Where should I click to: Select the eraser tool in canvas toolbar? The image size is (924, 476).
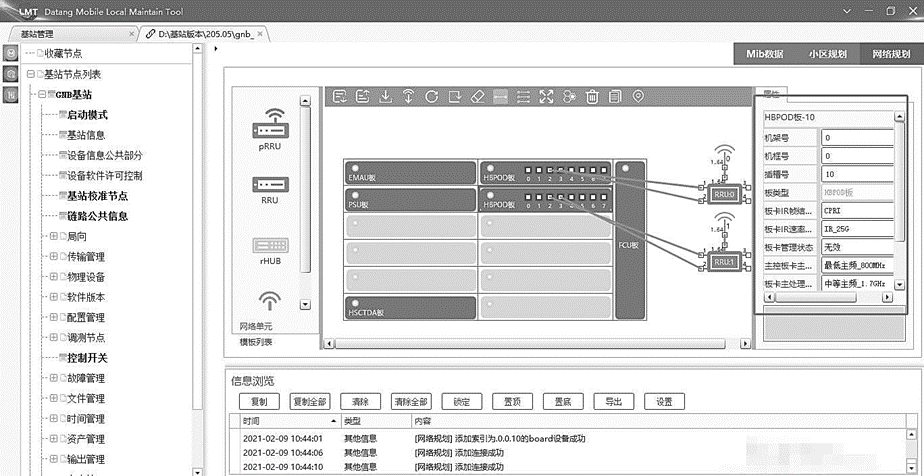(x=477, y=97)
